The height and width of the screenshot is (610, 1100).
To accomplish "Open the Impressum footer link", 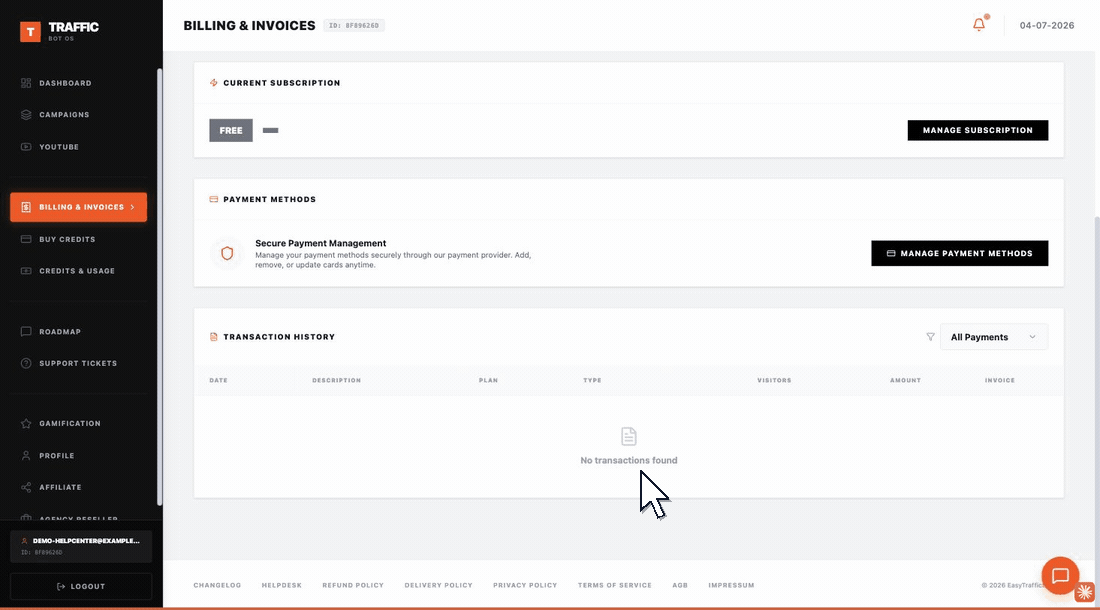I will pos(731,585).
